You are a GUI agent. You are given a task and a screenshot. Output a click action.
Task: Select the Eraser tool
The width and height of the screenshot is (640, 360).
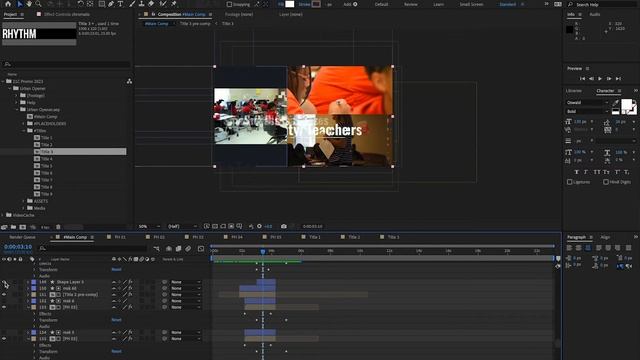click(x=151, y=4)
